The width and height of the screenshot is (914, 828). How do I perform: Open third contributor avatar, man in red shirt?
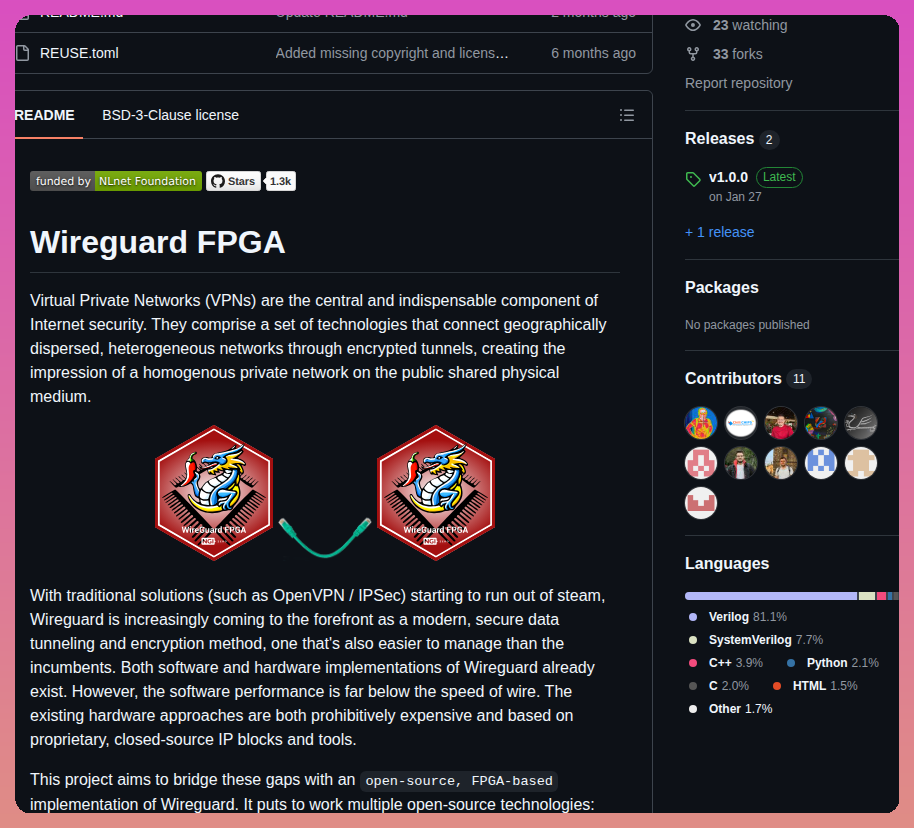781,423
